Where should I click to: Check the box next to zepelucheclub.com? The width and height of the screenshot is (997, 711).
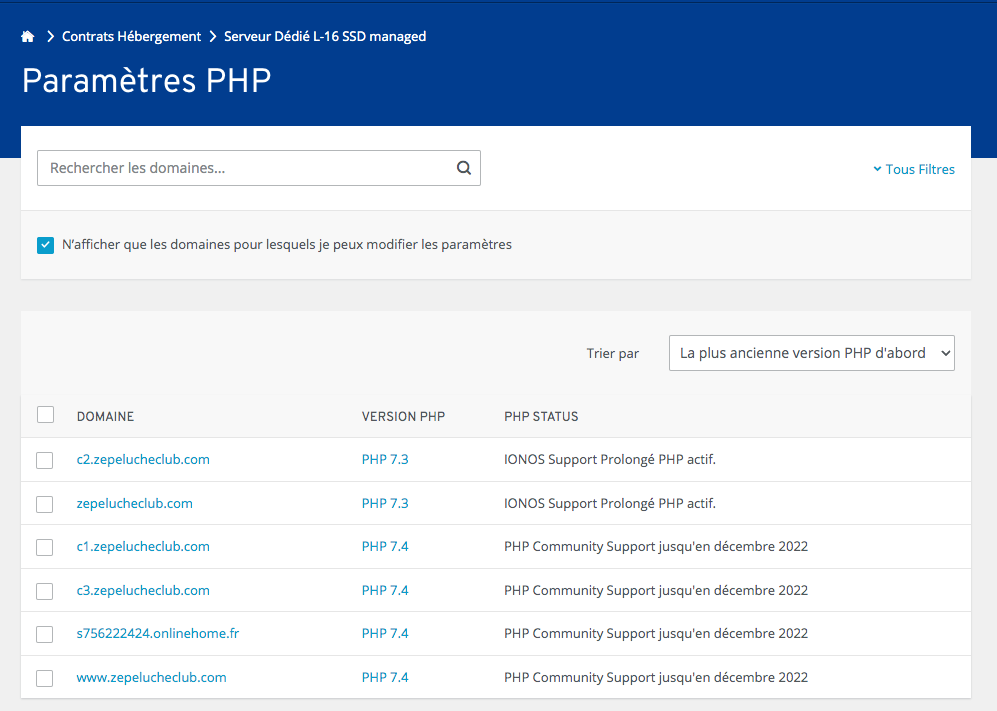point(45,504)
